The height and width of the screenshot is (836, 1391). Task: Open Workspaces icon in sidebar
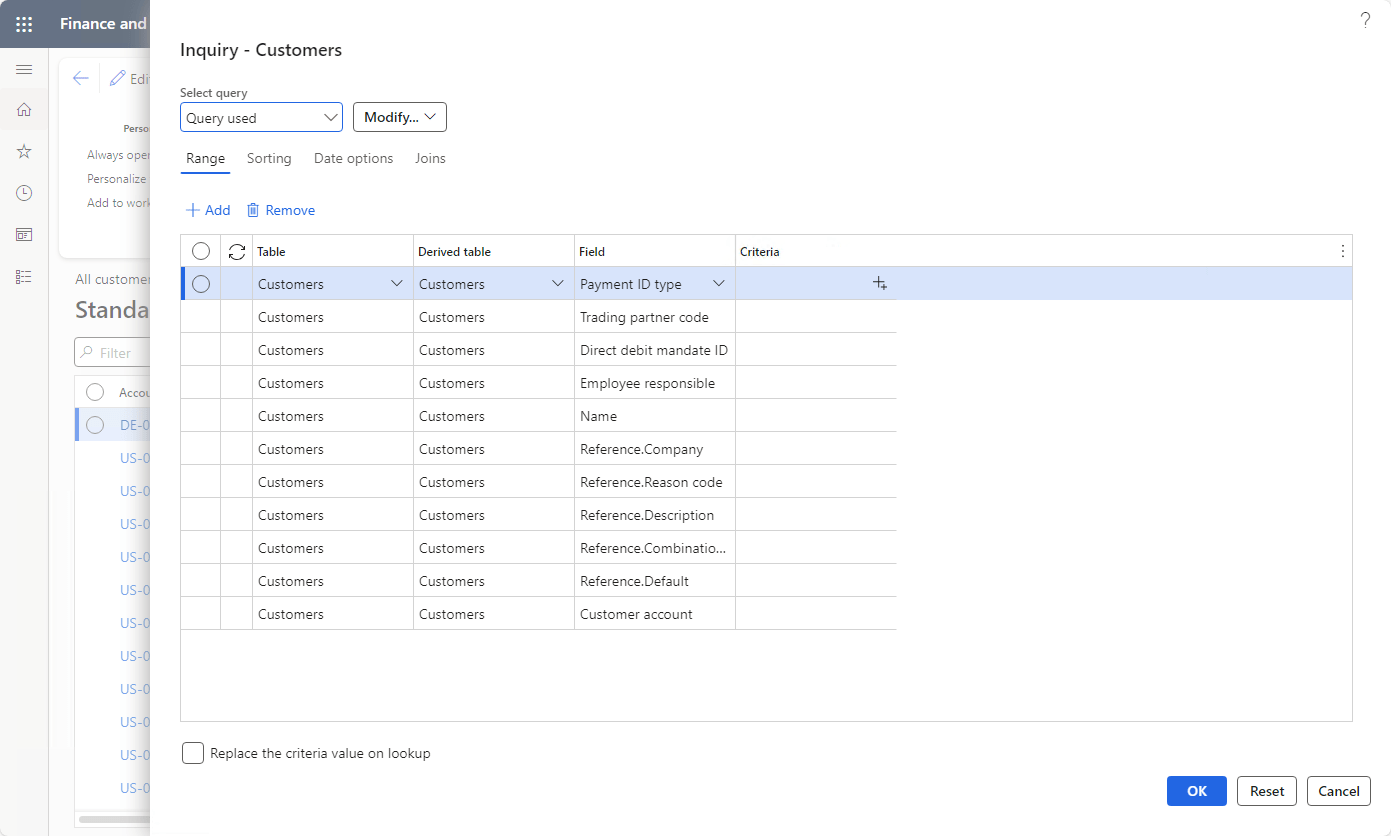click(24, 234)
